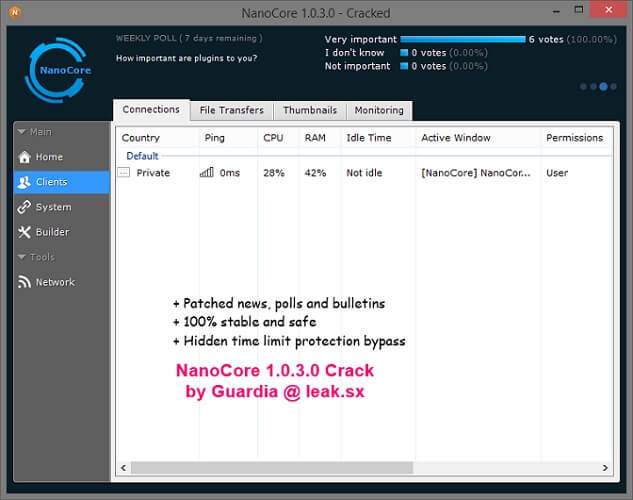
Task: Click the '6 votes' result text
Action: point(546,40)
